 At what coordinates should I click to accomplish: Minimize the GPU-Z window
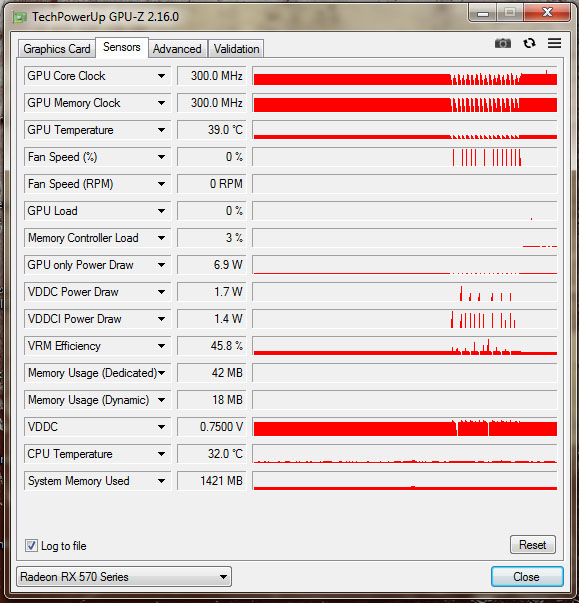[483, 13]
